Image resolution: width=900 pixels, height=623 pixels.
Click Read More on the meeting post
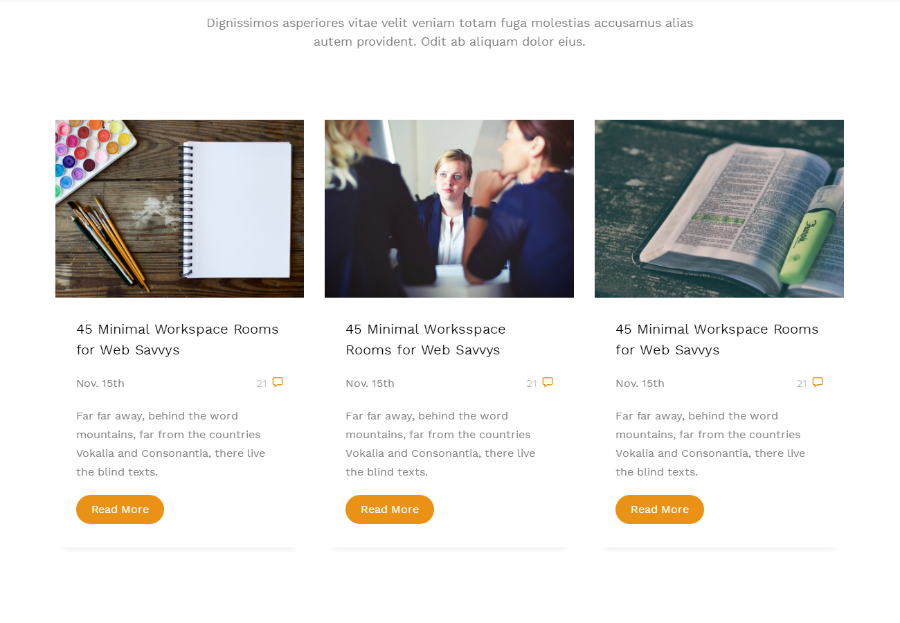tap(390, 509)
